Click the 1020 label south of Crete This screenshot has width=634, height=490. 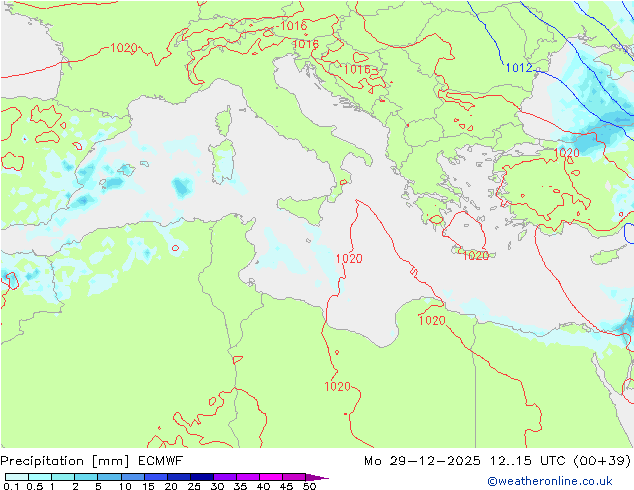coord(476,256)
